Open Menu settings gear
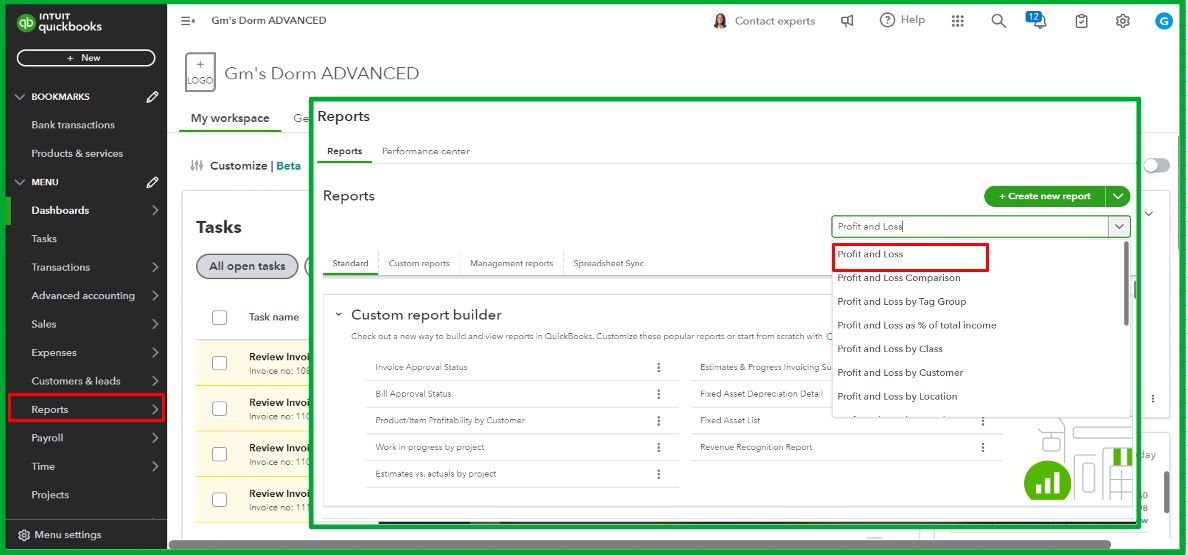The image size is (1188, 555). [x=23, y=535]
